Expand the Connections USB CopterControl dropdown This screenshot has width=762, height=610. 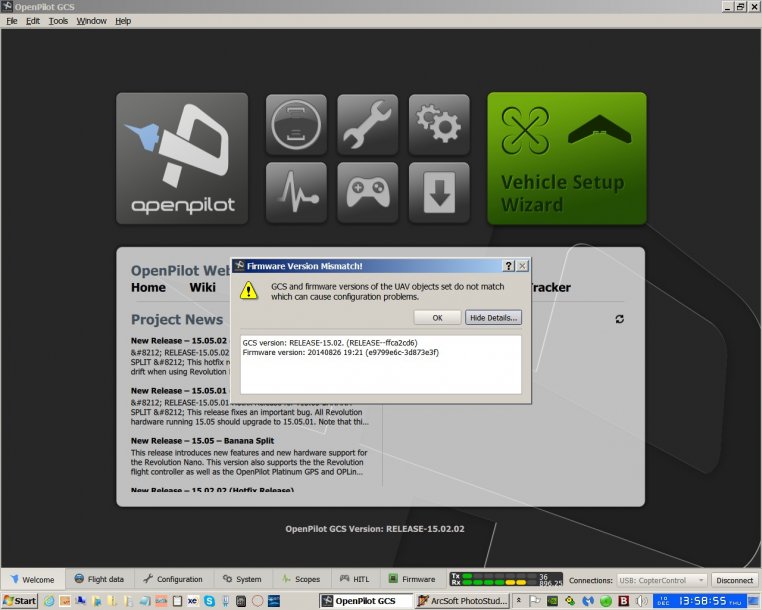[x=662, y=580]
